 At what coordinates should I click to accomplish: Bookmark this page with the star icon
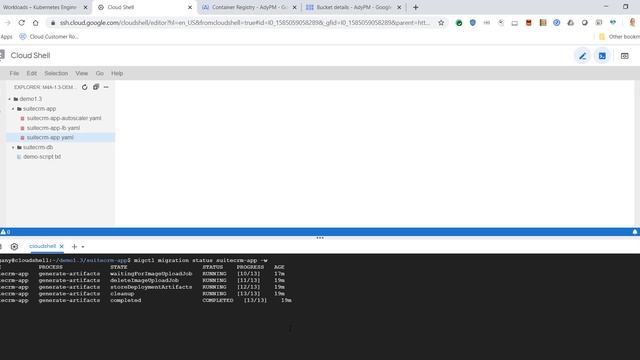(441, 23)
